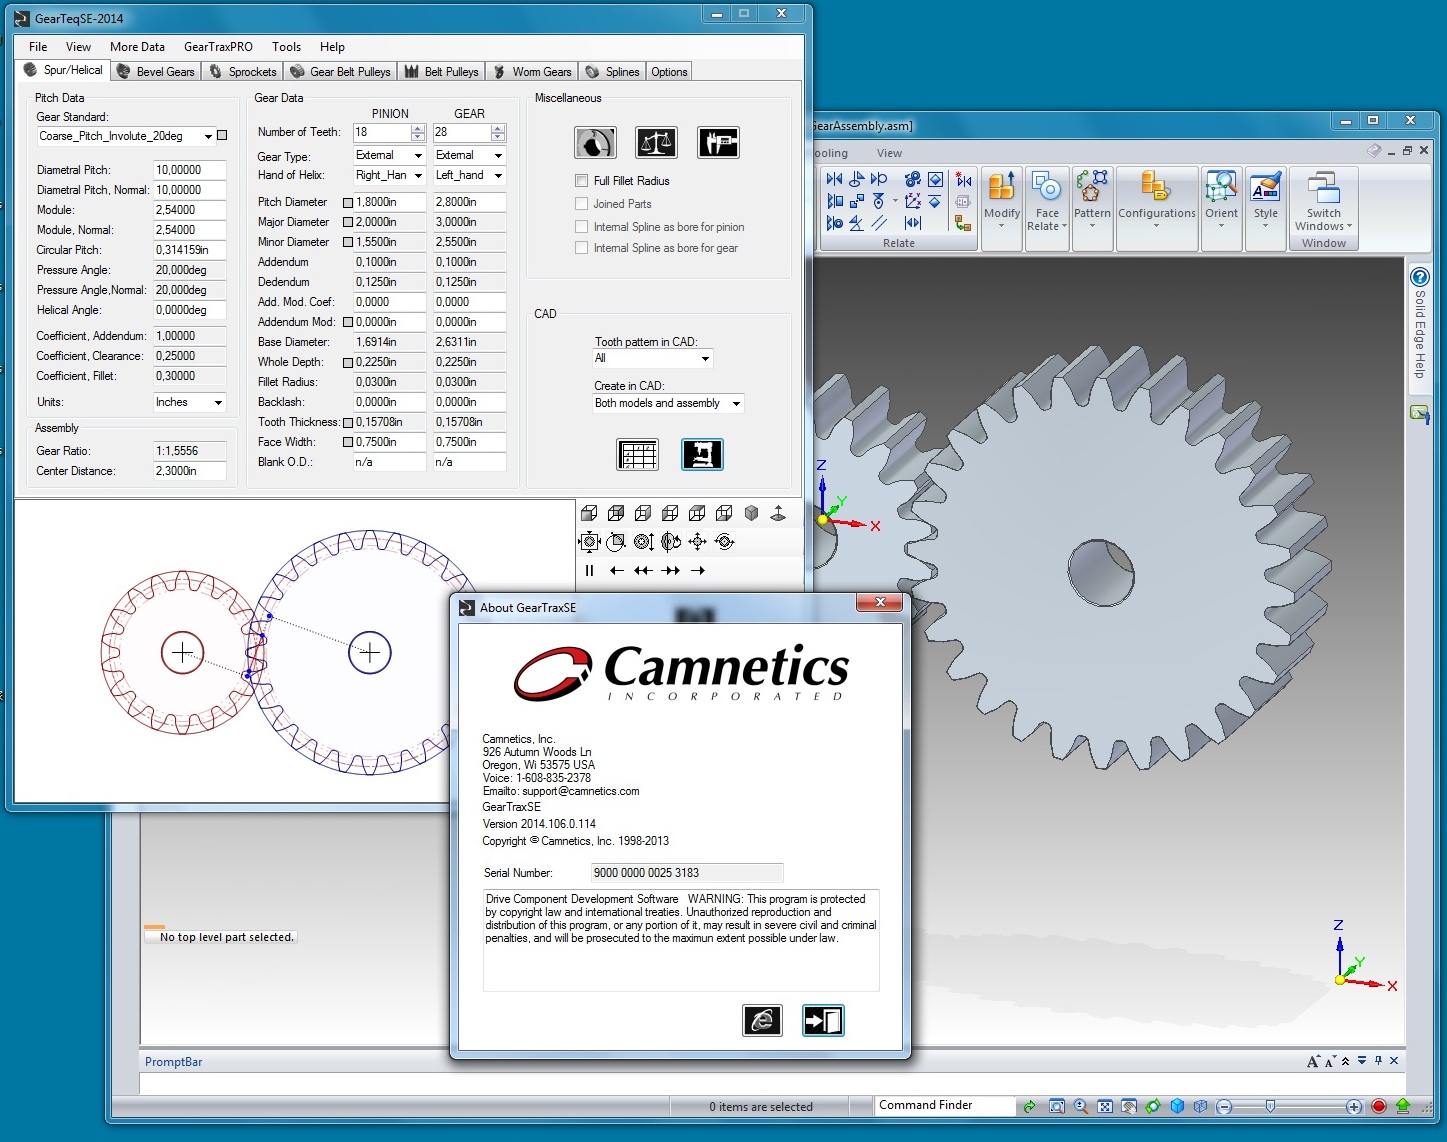Image resolution: width=1447 pixels, height=1142 pixels.
Task: Click the normal-to-plane view icon
Action: (x=778, y=513)
